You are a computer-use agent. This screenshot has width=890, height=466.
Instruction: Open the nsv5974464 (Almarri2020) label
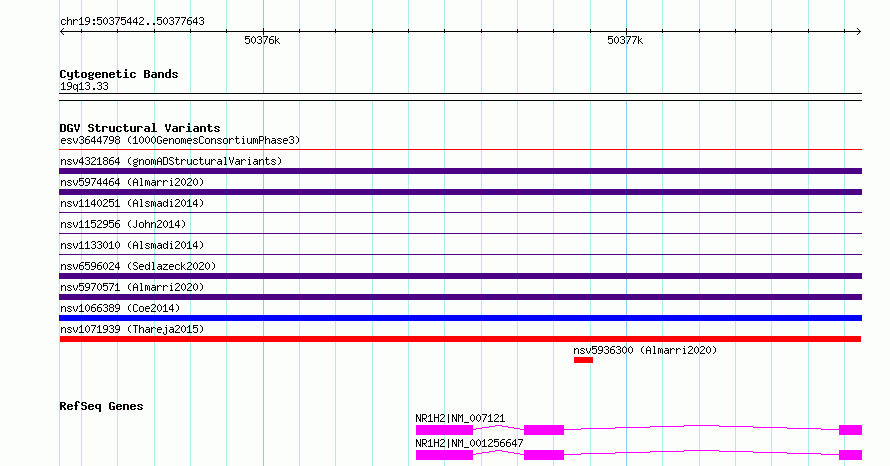[132, 182]
